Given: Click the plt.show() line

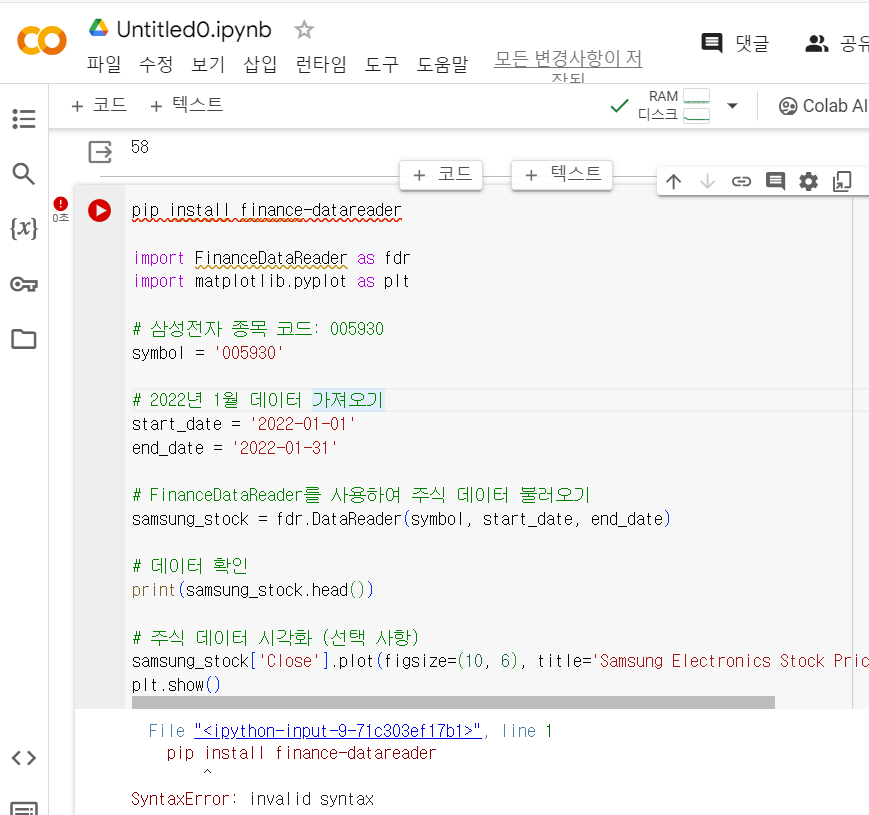Looking at the screenshot, I should [176, 685].
